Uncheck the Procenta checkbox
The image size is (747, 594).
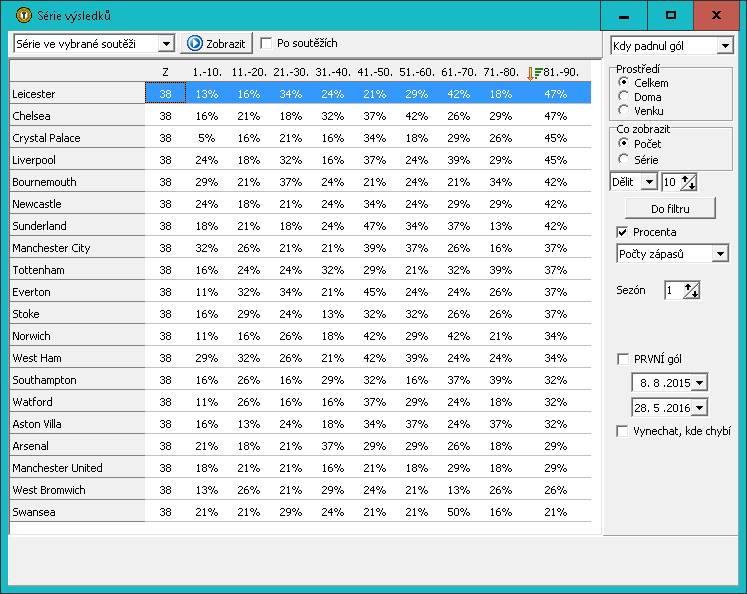coord(622,232)
